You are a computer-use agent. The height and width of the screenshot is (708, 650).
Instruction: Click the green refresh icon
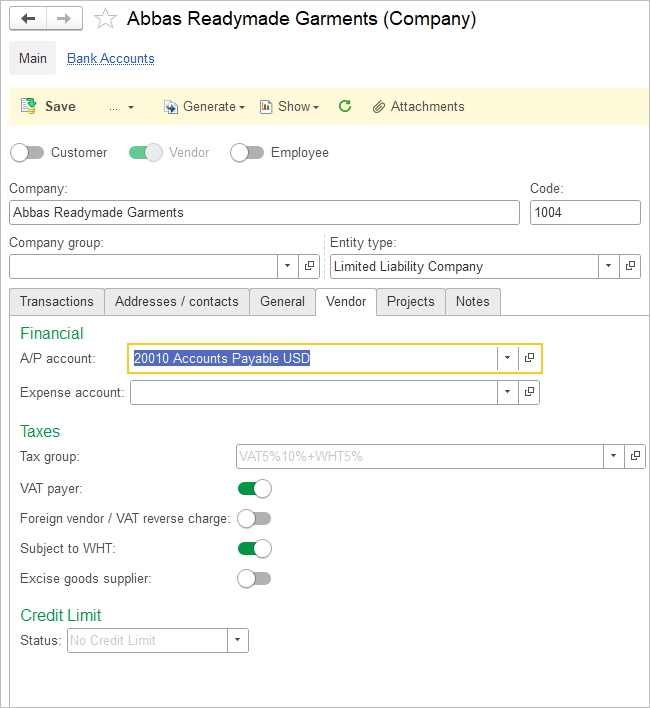pyautogui.click(x=345, y=106)
